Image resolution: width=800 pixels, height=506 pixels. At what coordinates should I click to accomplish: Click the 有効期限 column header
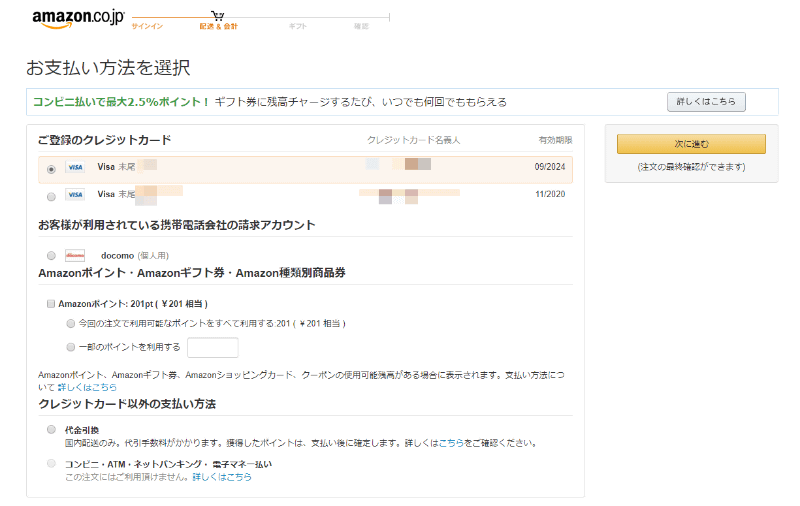556,140
